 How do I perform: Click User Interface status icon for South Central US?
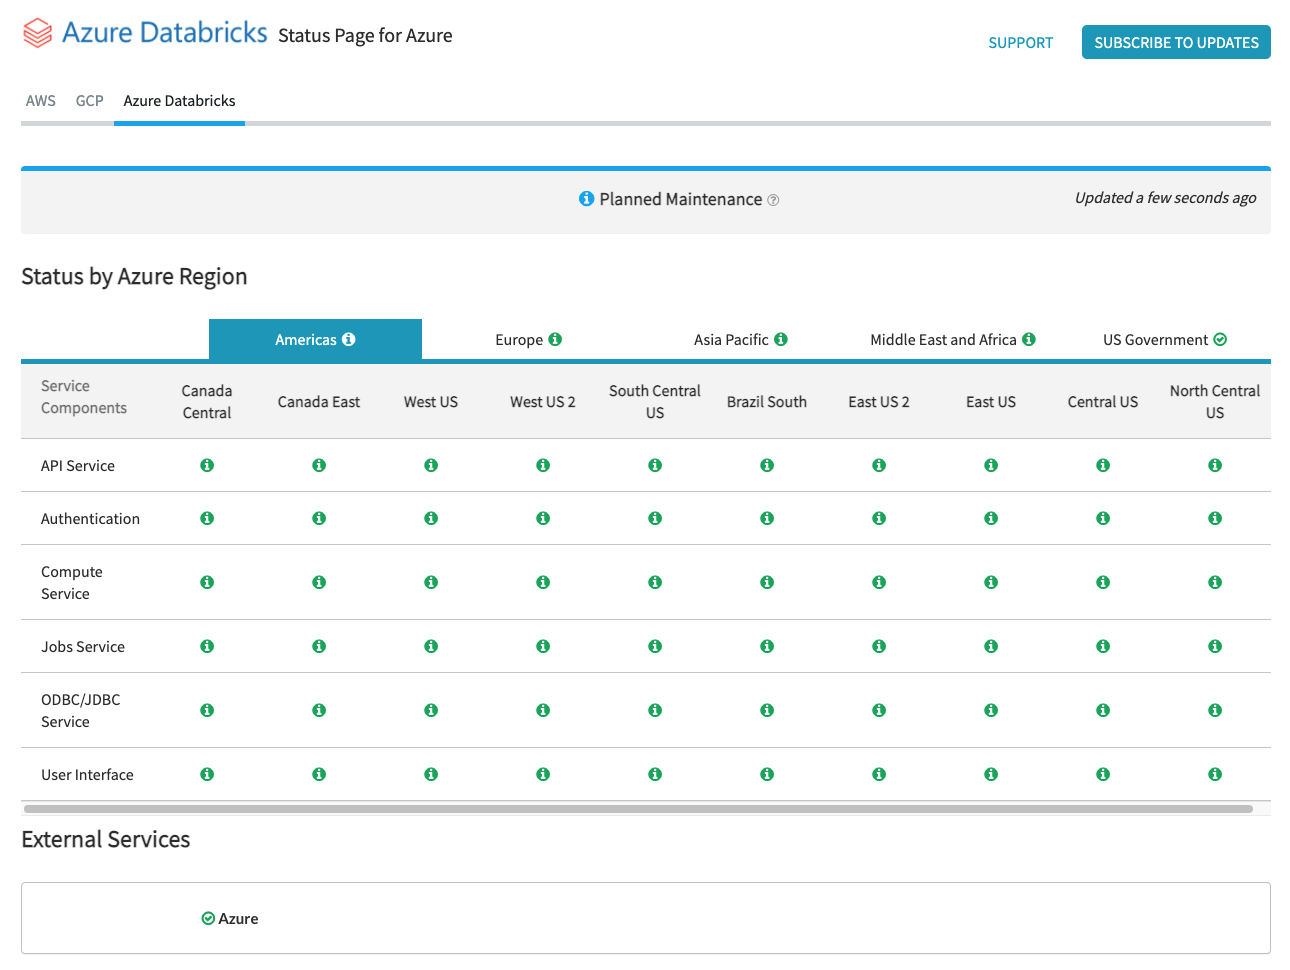coord(655,774)
